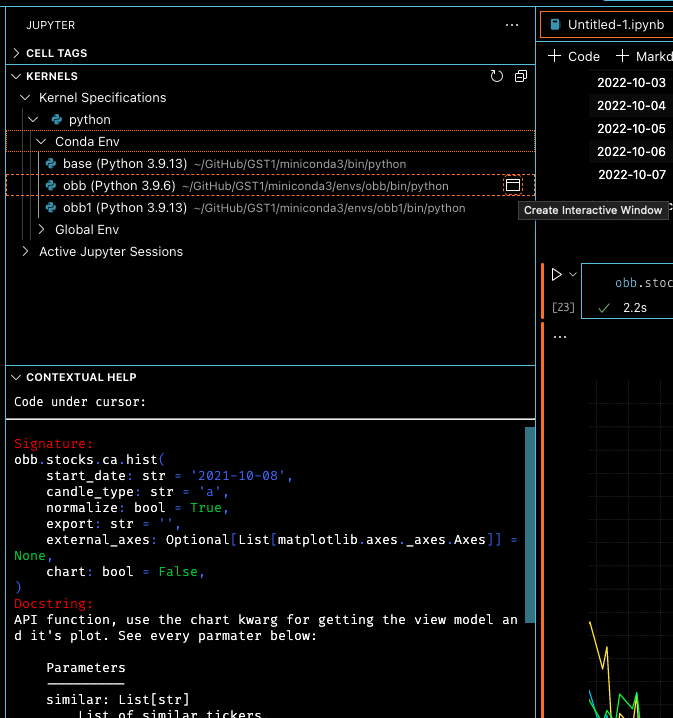Click the chart: bool = False line
The width and height of the screenshot is (673, 718).
[x=125, y=572]
